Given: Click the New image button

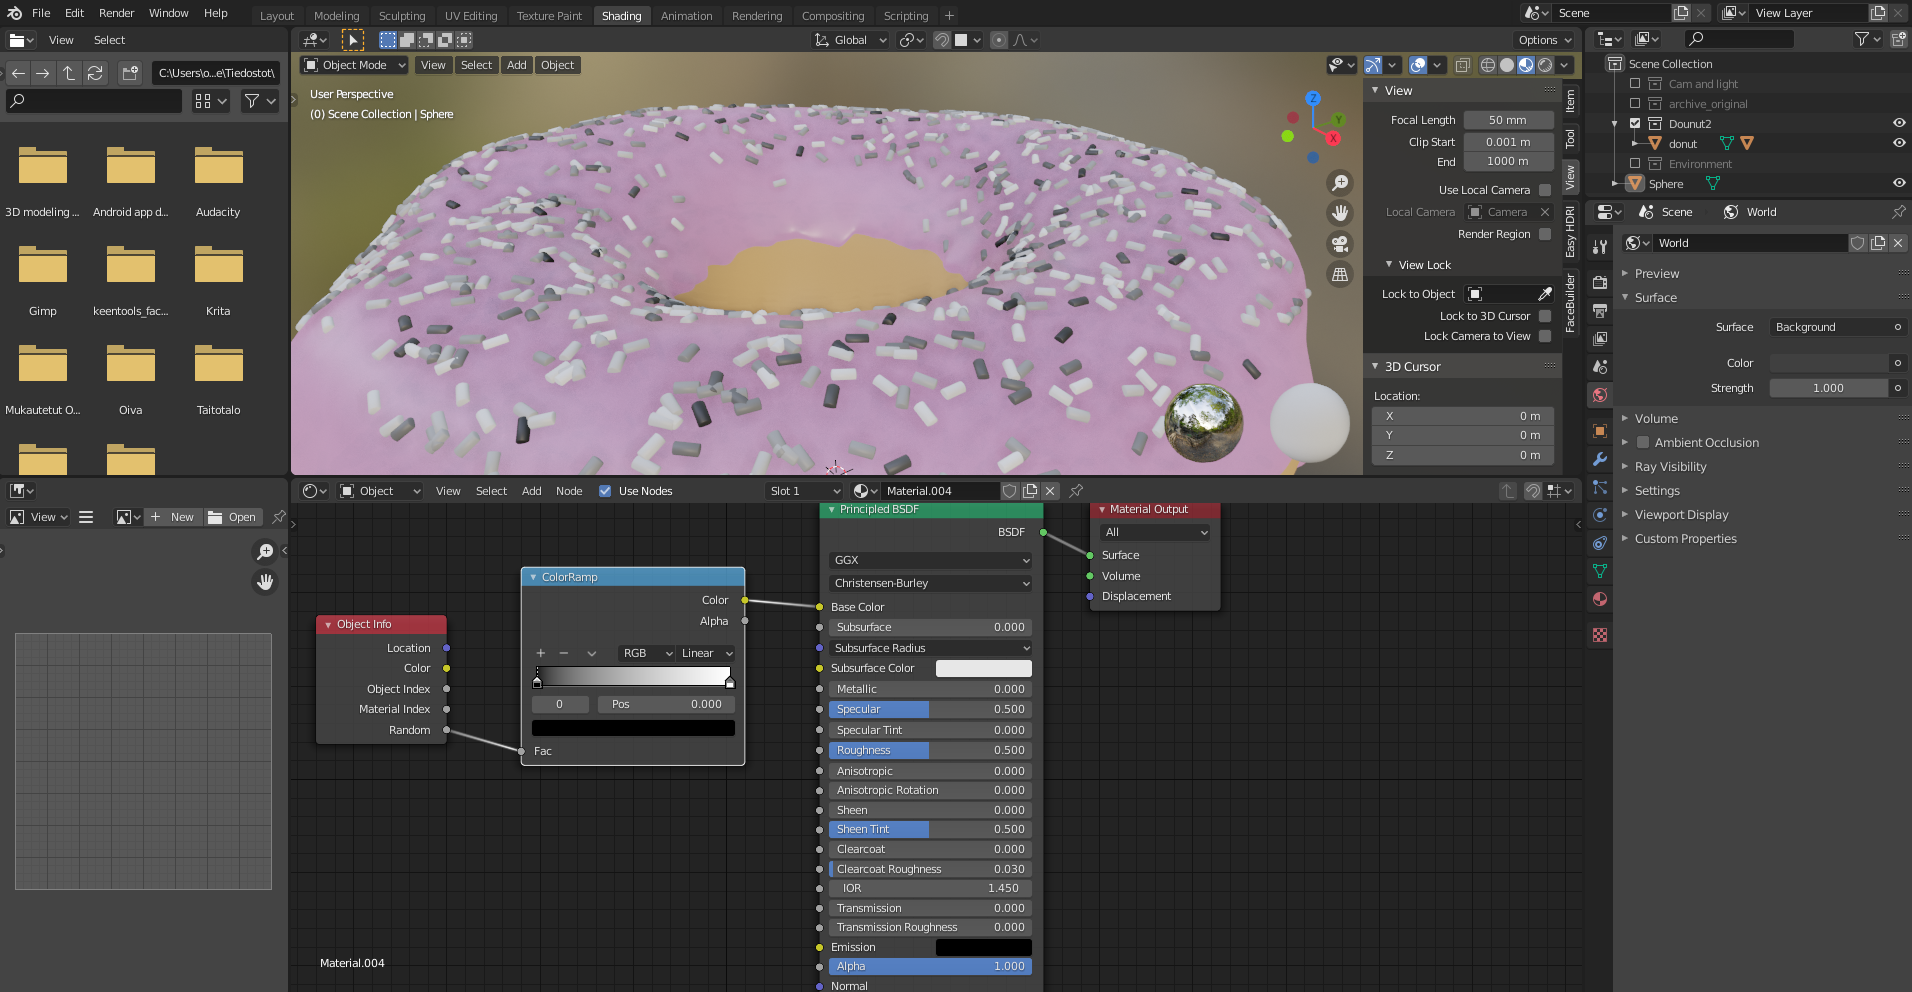Looking at the screenshot, I should pos(172,517).
